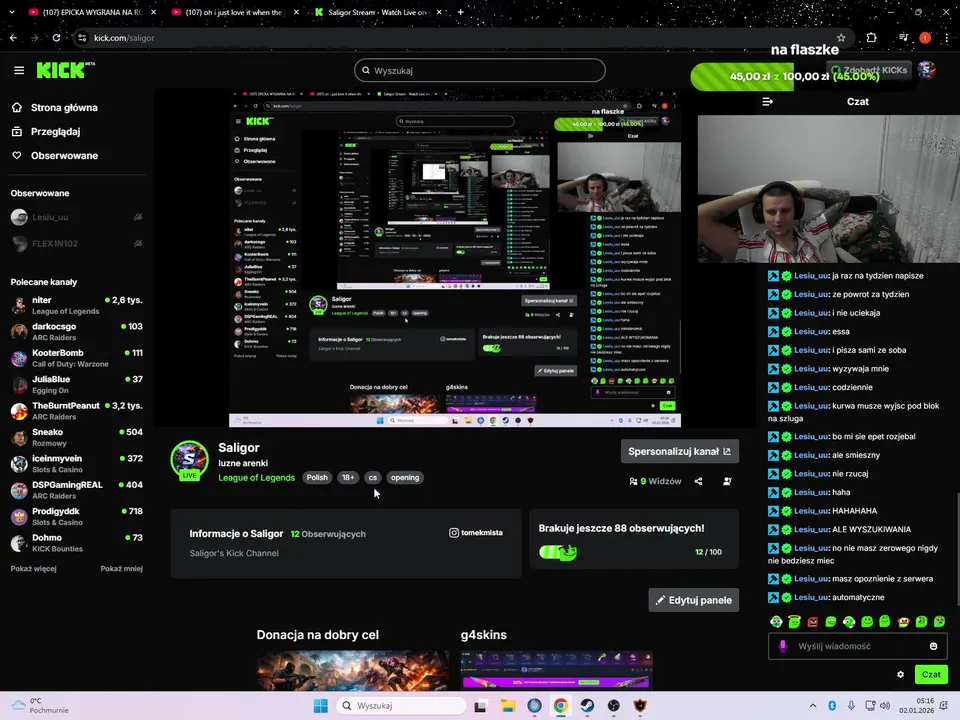Open the Sneako channel
The height and width of the screenshot is (720, 960).
pos(77,437)
